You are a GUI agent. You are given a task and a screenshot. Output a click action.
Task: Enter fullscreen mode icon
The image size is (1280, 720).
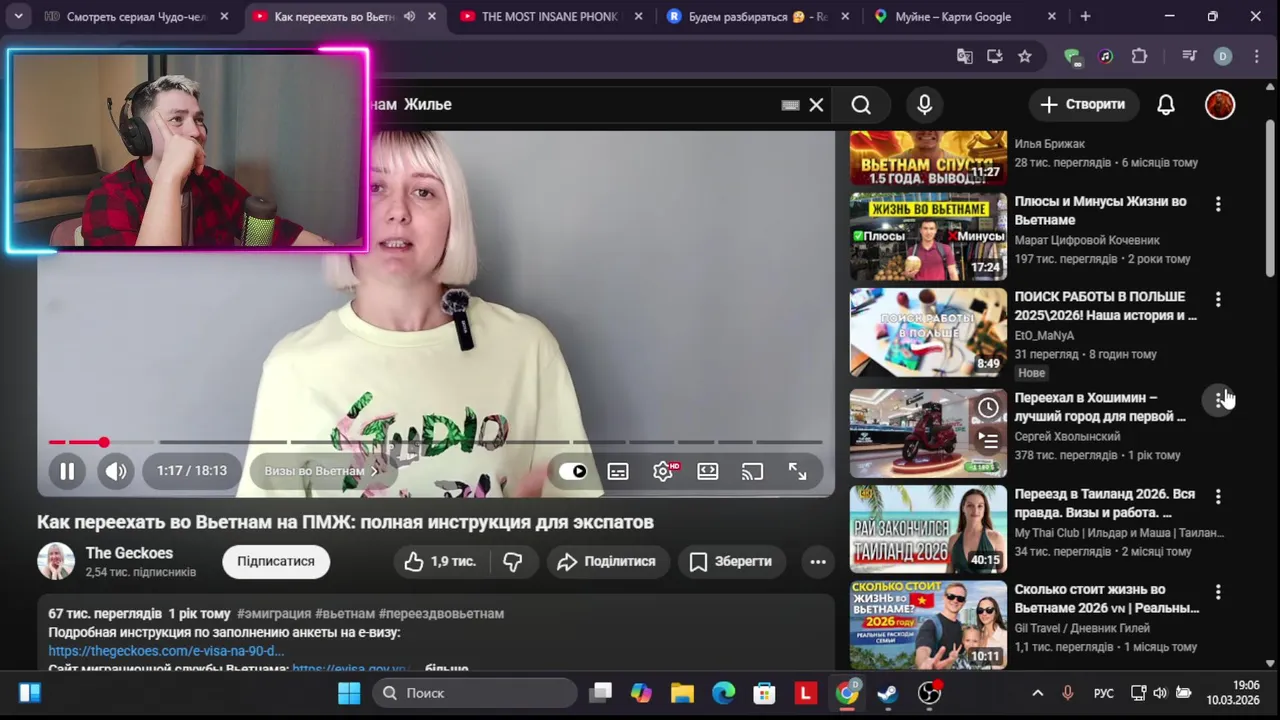[x=797, y=471]
